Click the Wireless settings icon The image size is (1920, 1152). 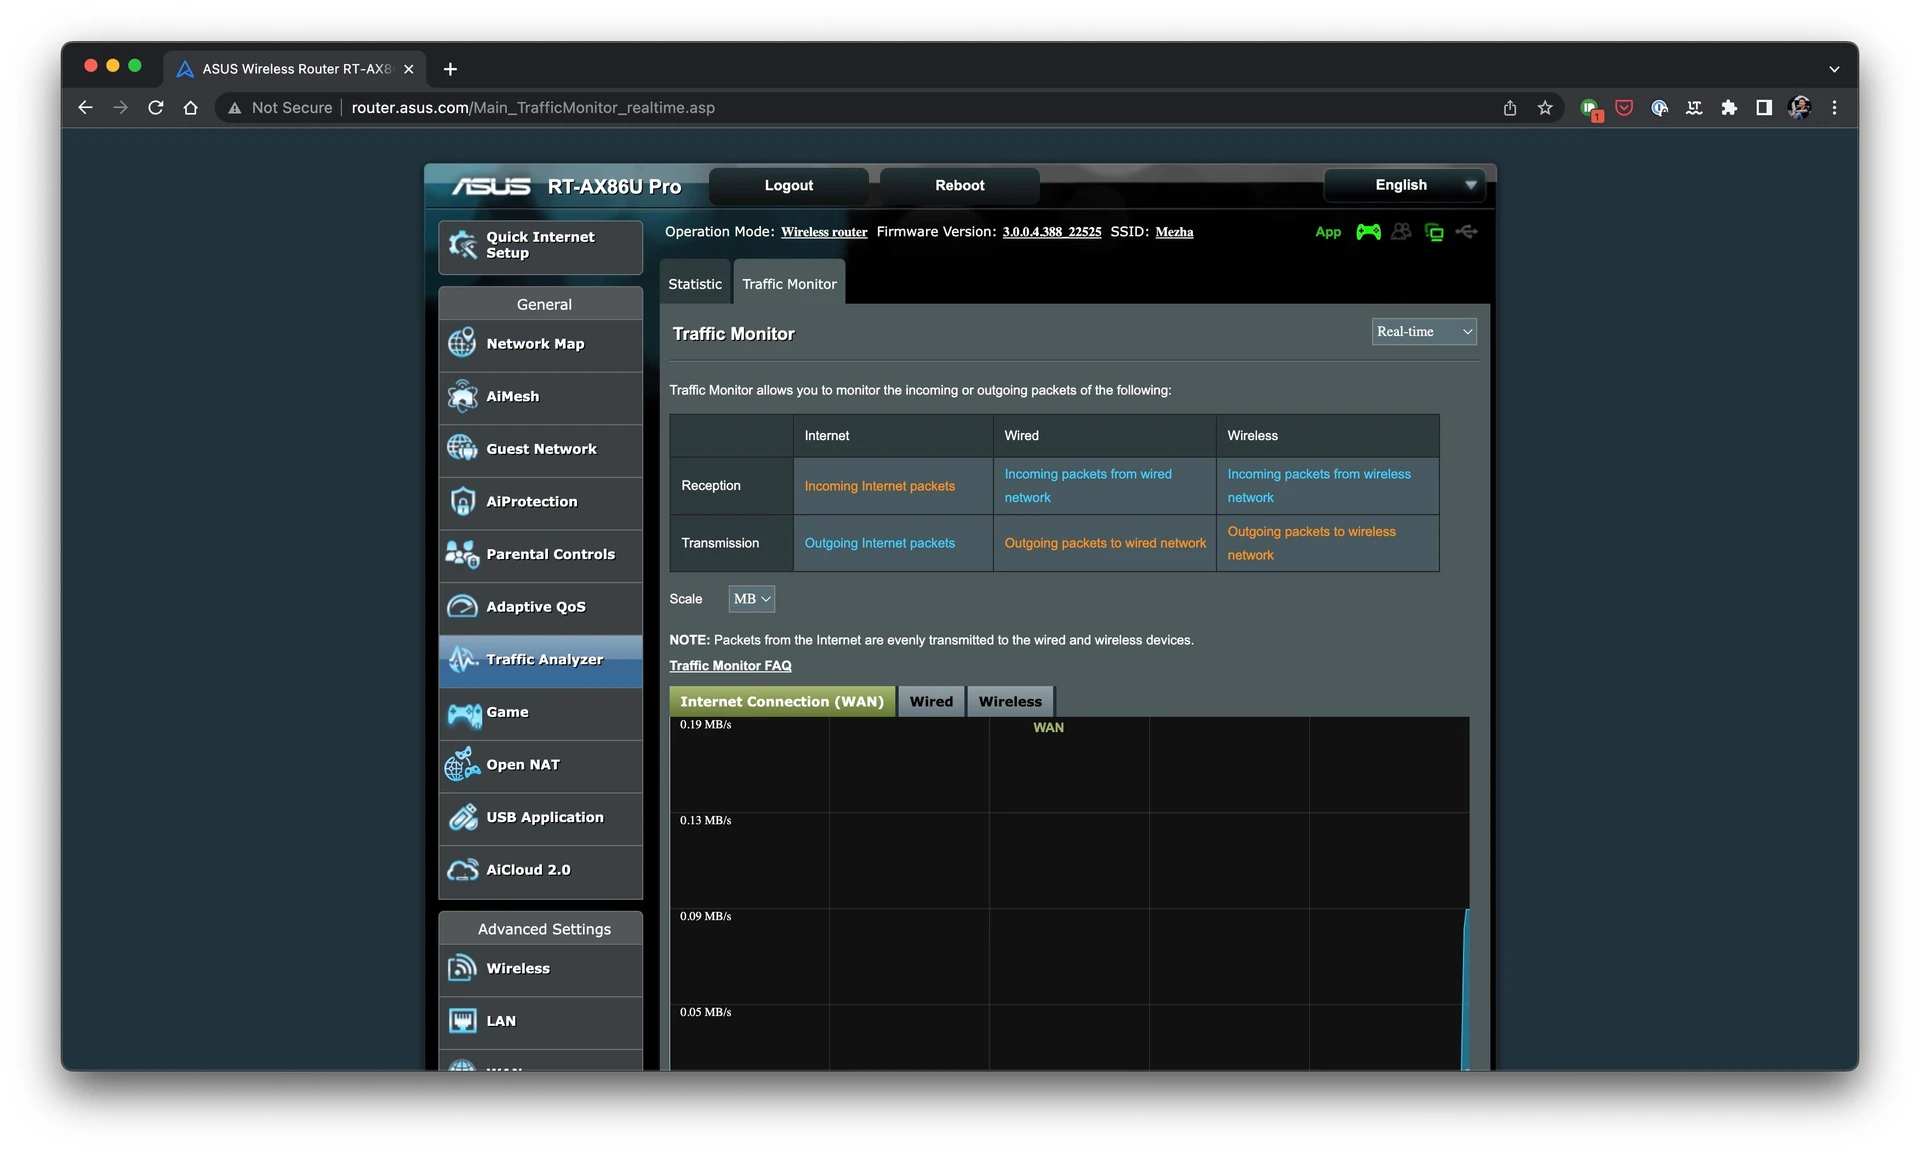coord(462,968)
